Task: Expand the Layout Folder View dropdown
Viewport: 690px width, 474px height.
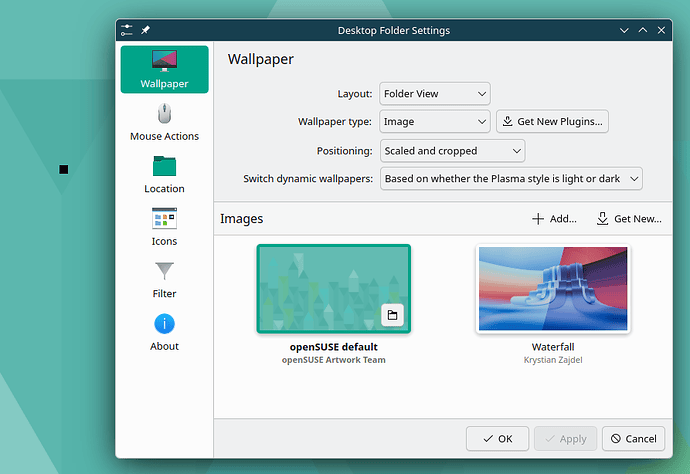Action: tap(435, 94)
